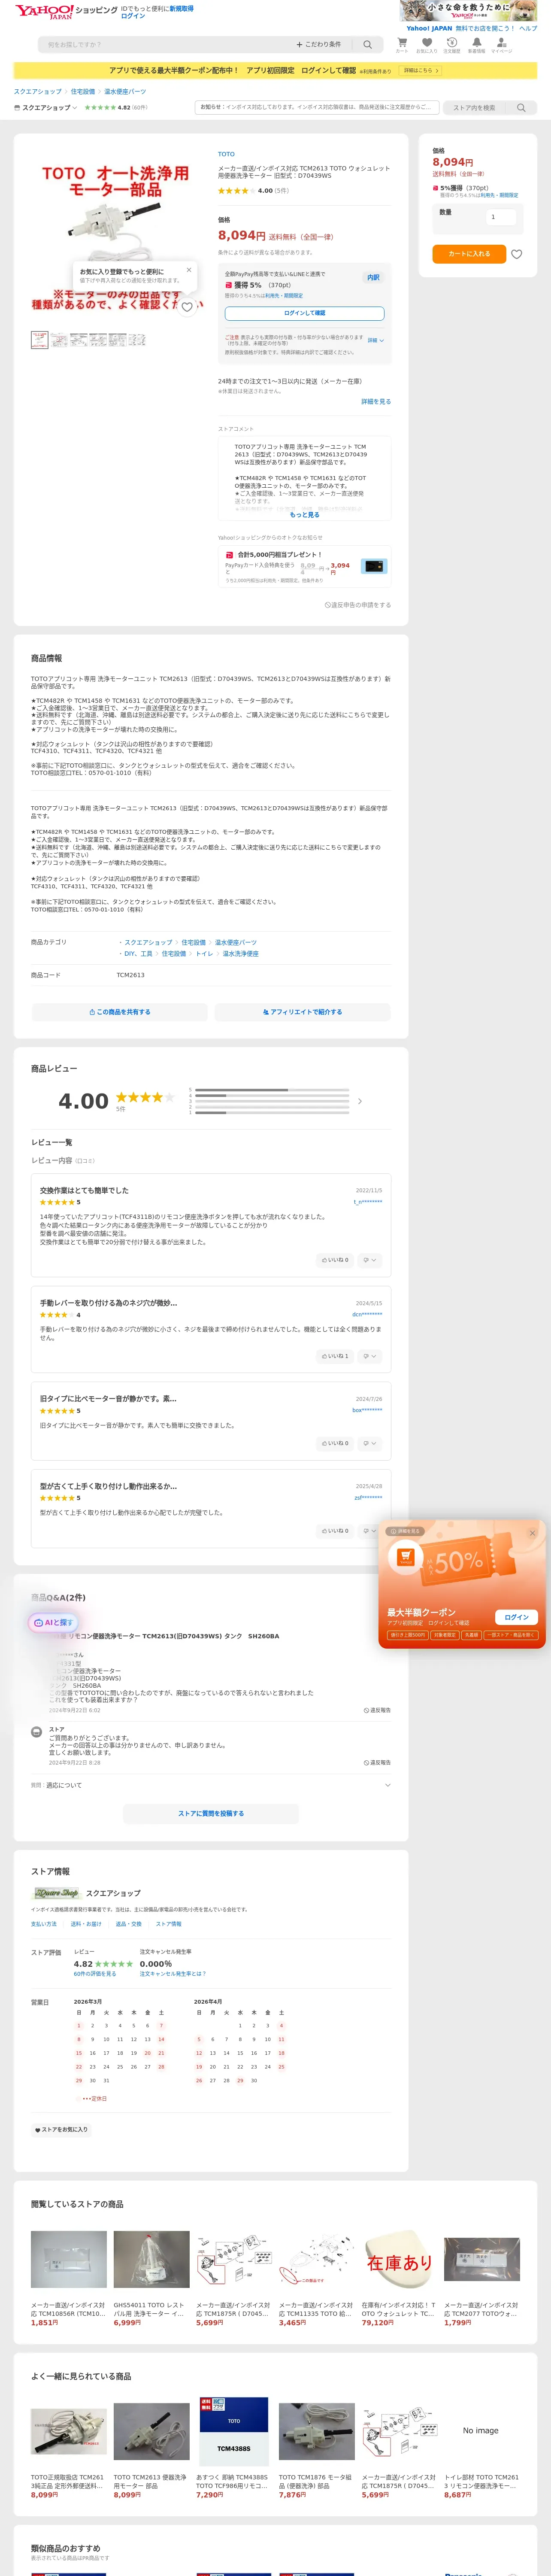Click the orange カートに入れる button

[469, 254]
